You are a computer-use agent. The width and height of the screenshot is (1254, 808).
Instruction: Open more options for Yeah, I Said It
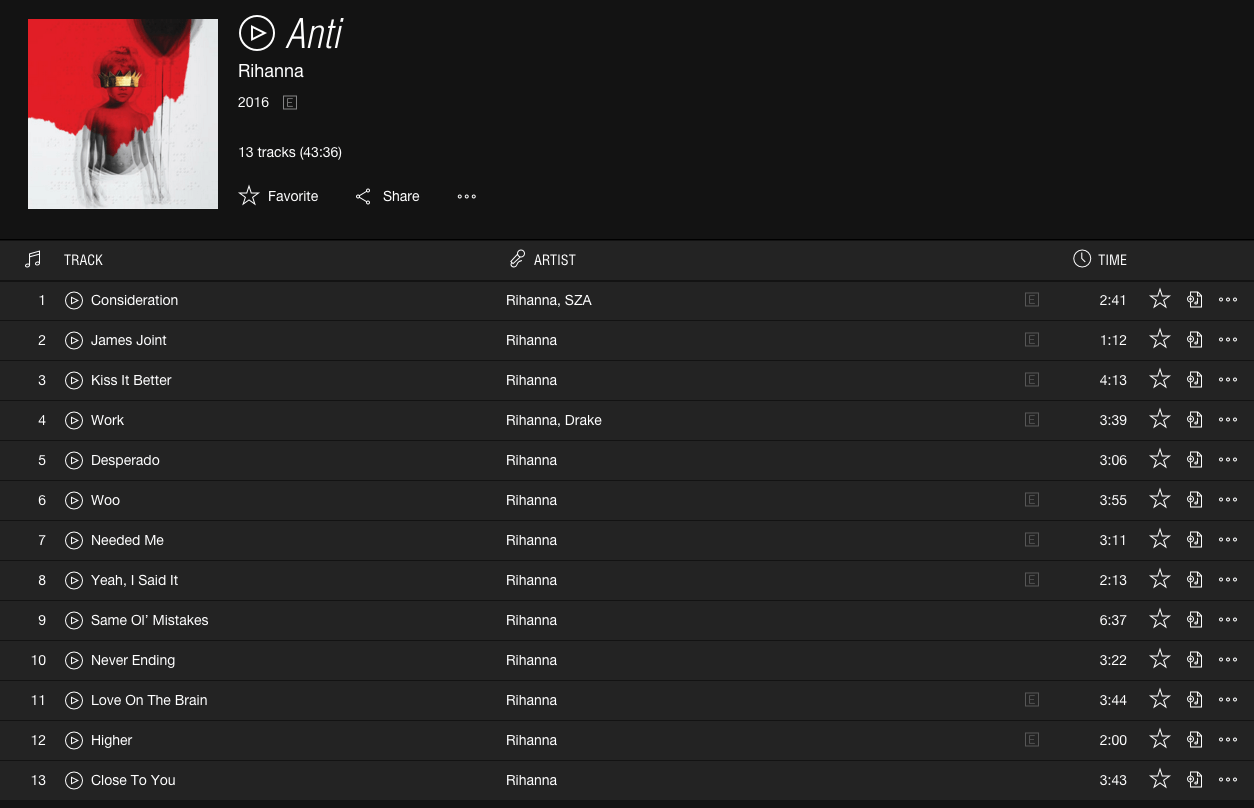[1228, 580]
